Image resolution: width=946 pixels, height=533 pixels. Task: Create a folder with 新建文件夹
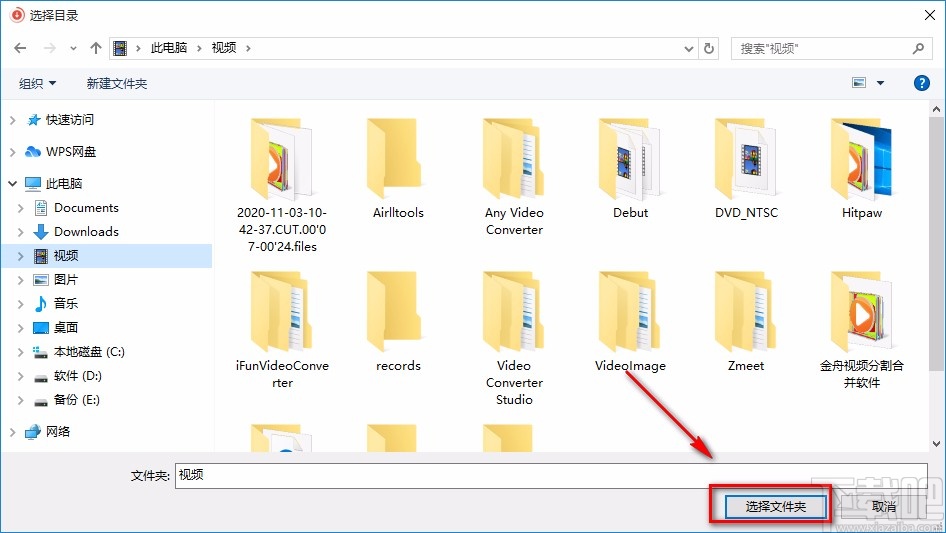click(116, 84)
